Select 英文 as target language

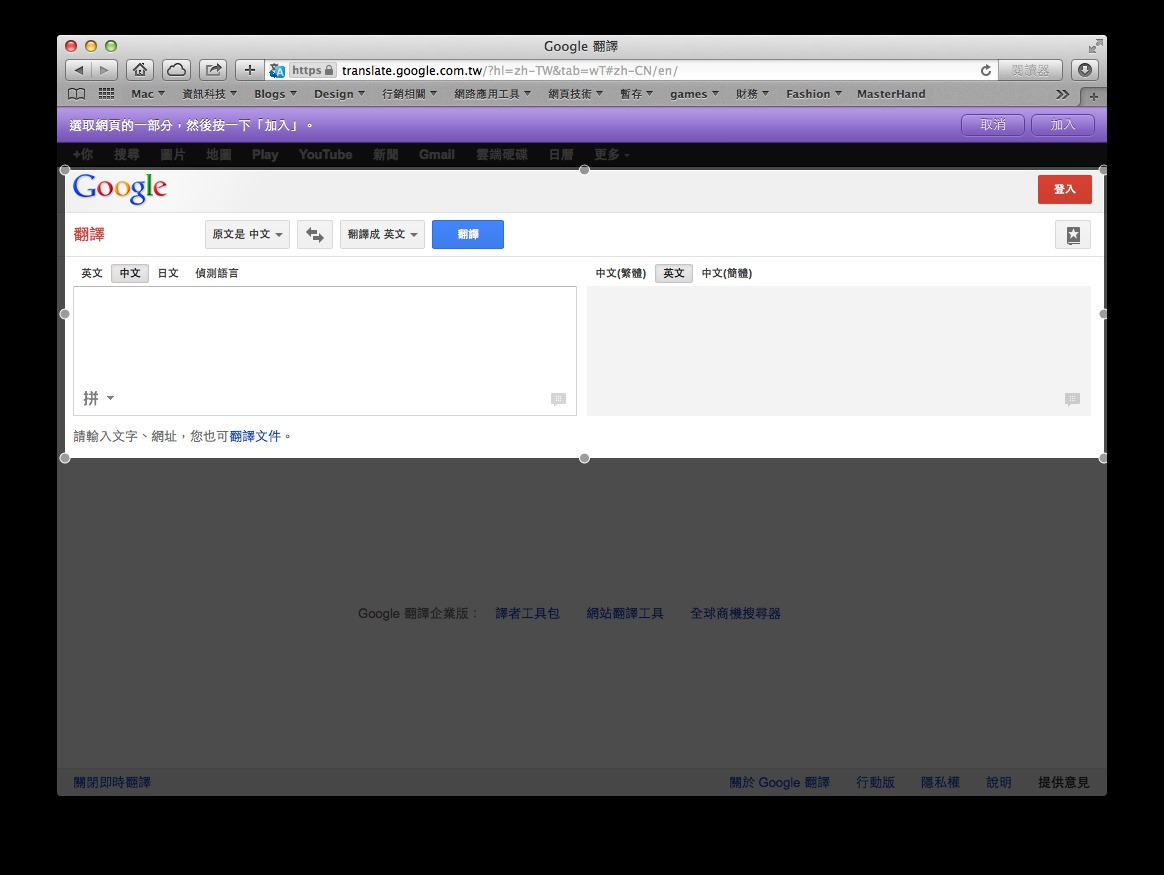(x=674, y=273)
